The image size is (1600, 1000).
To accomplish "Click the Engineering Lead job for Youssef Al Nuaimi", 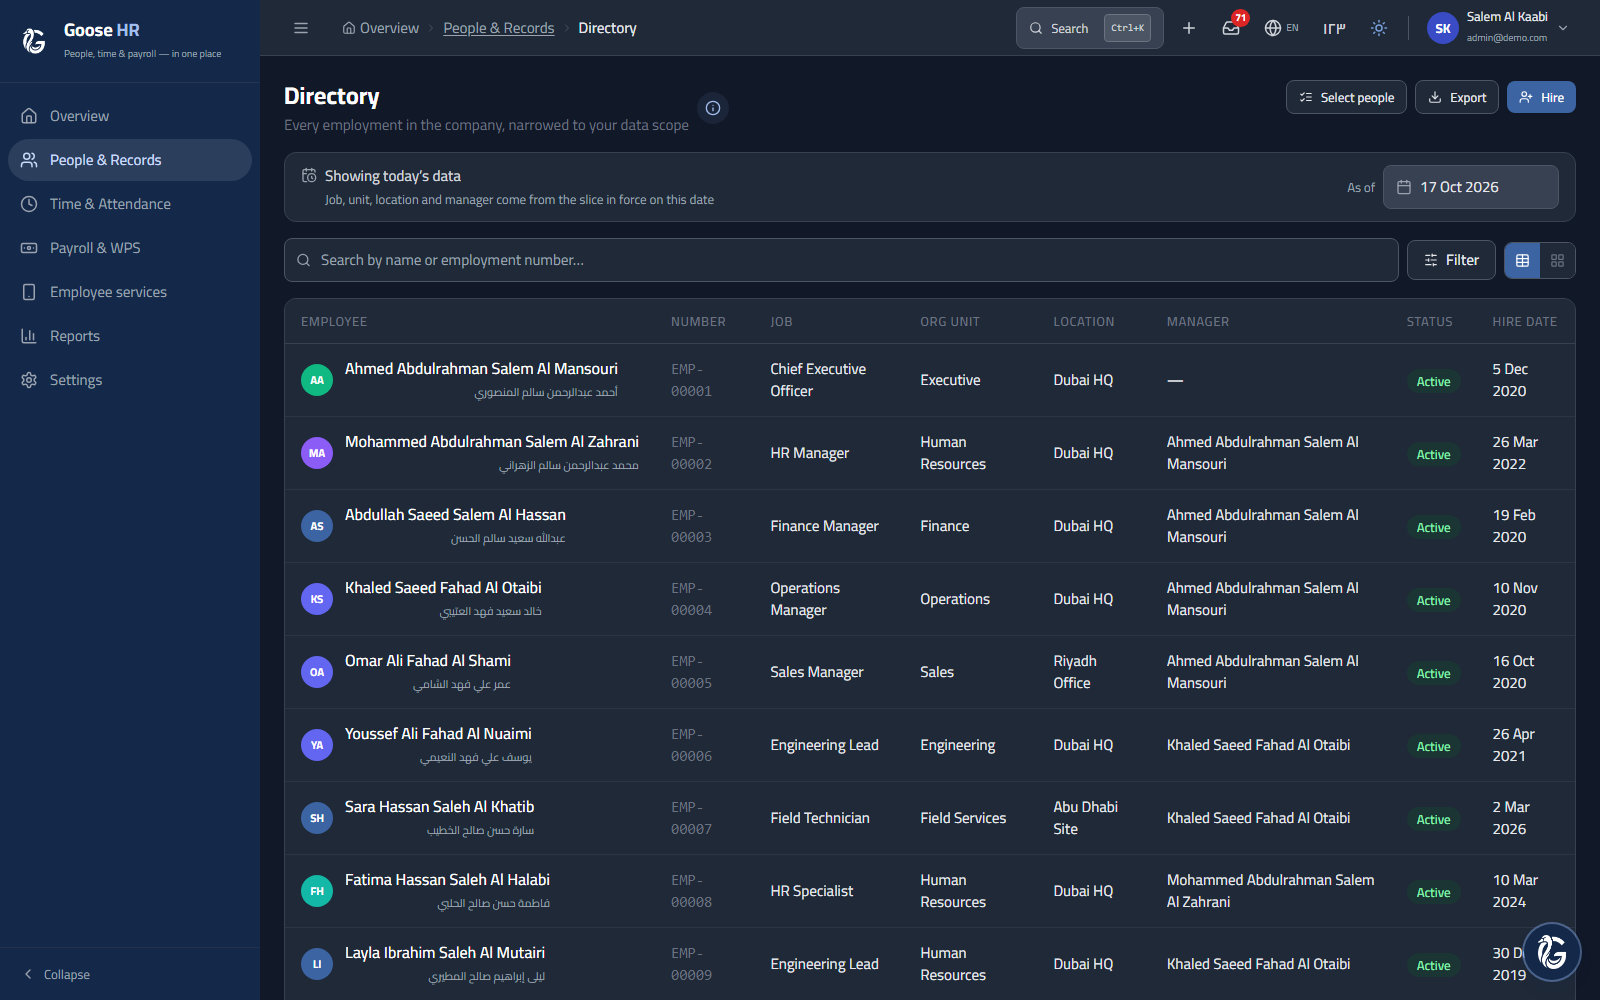I will (824, 745).
